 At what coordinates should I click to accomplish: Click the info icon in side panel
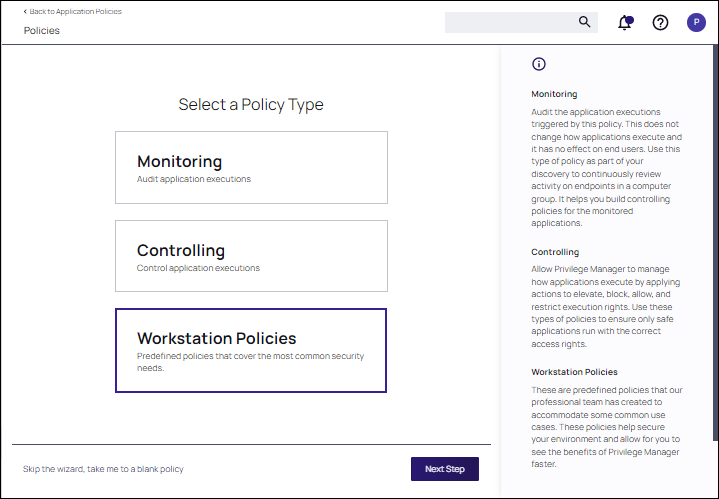(539, 64)
